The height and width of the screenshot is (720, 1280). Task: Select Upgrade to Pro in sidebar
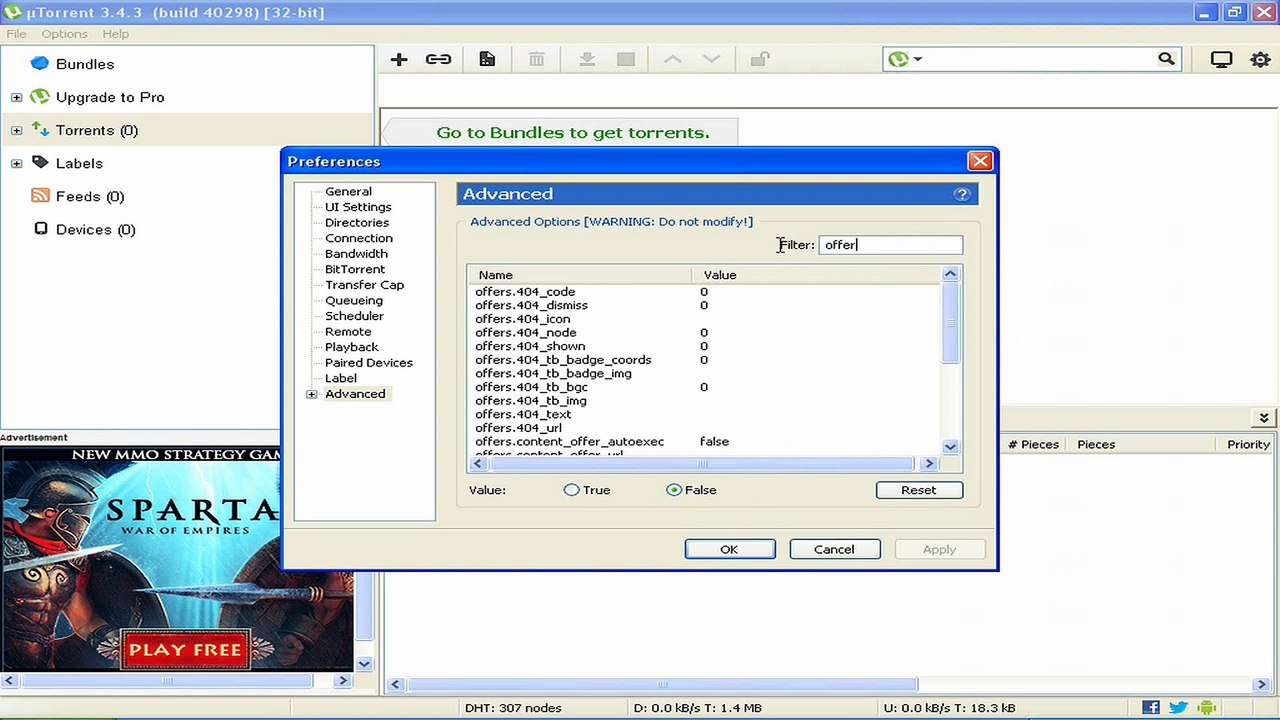(x=110, y=97)
